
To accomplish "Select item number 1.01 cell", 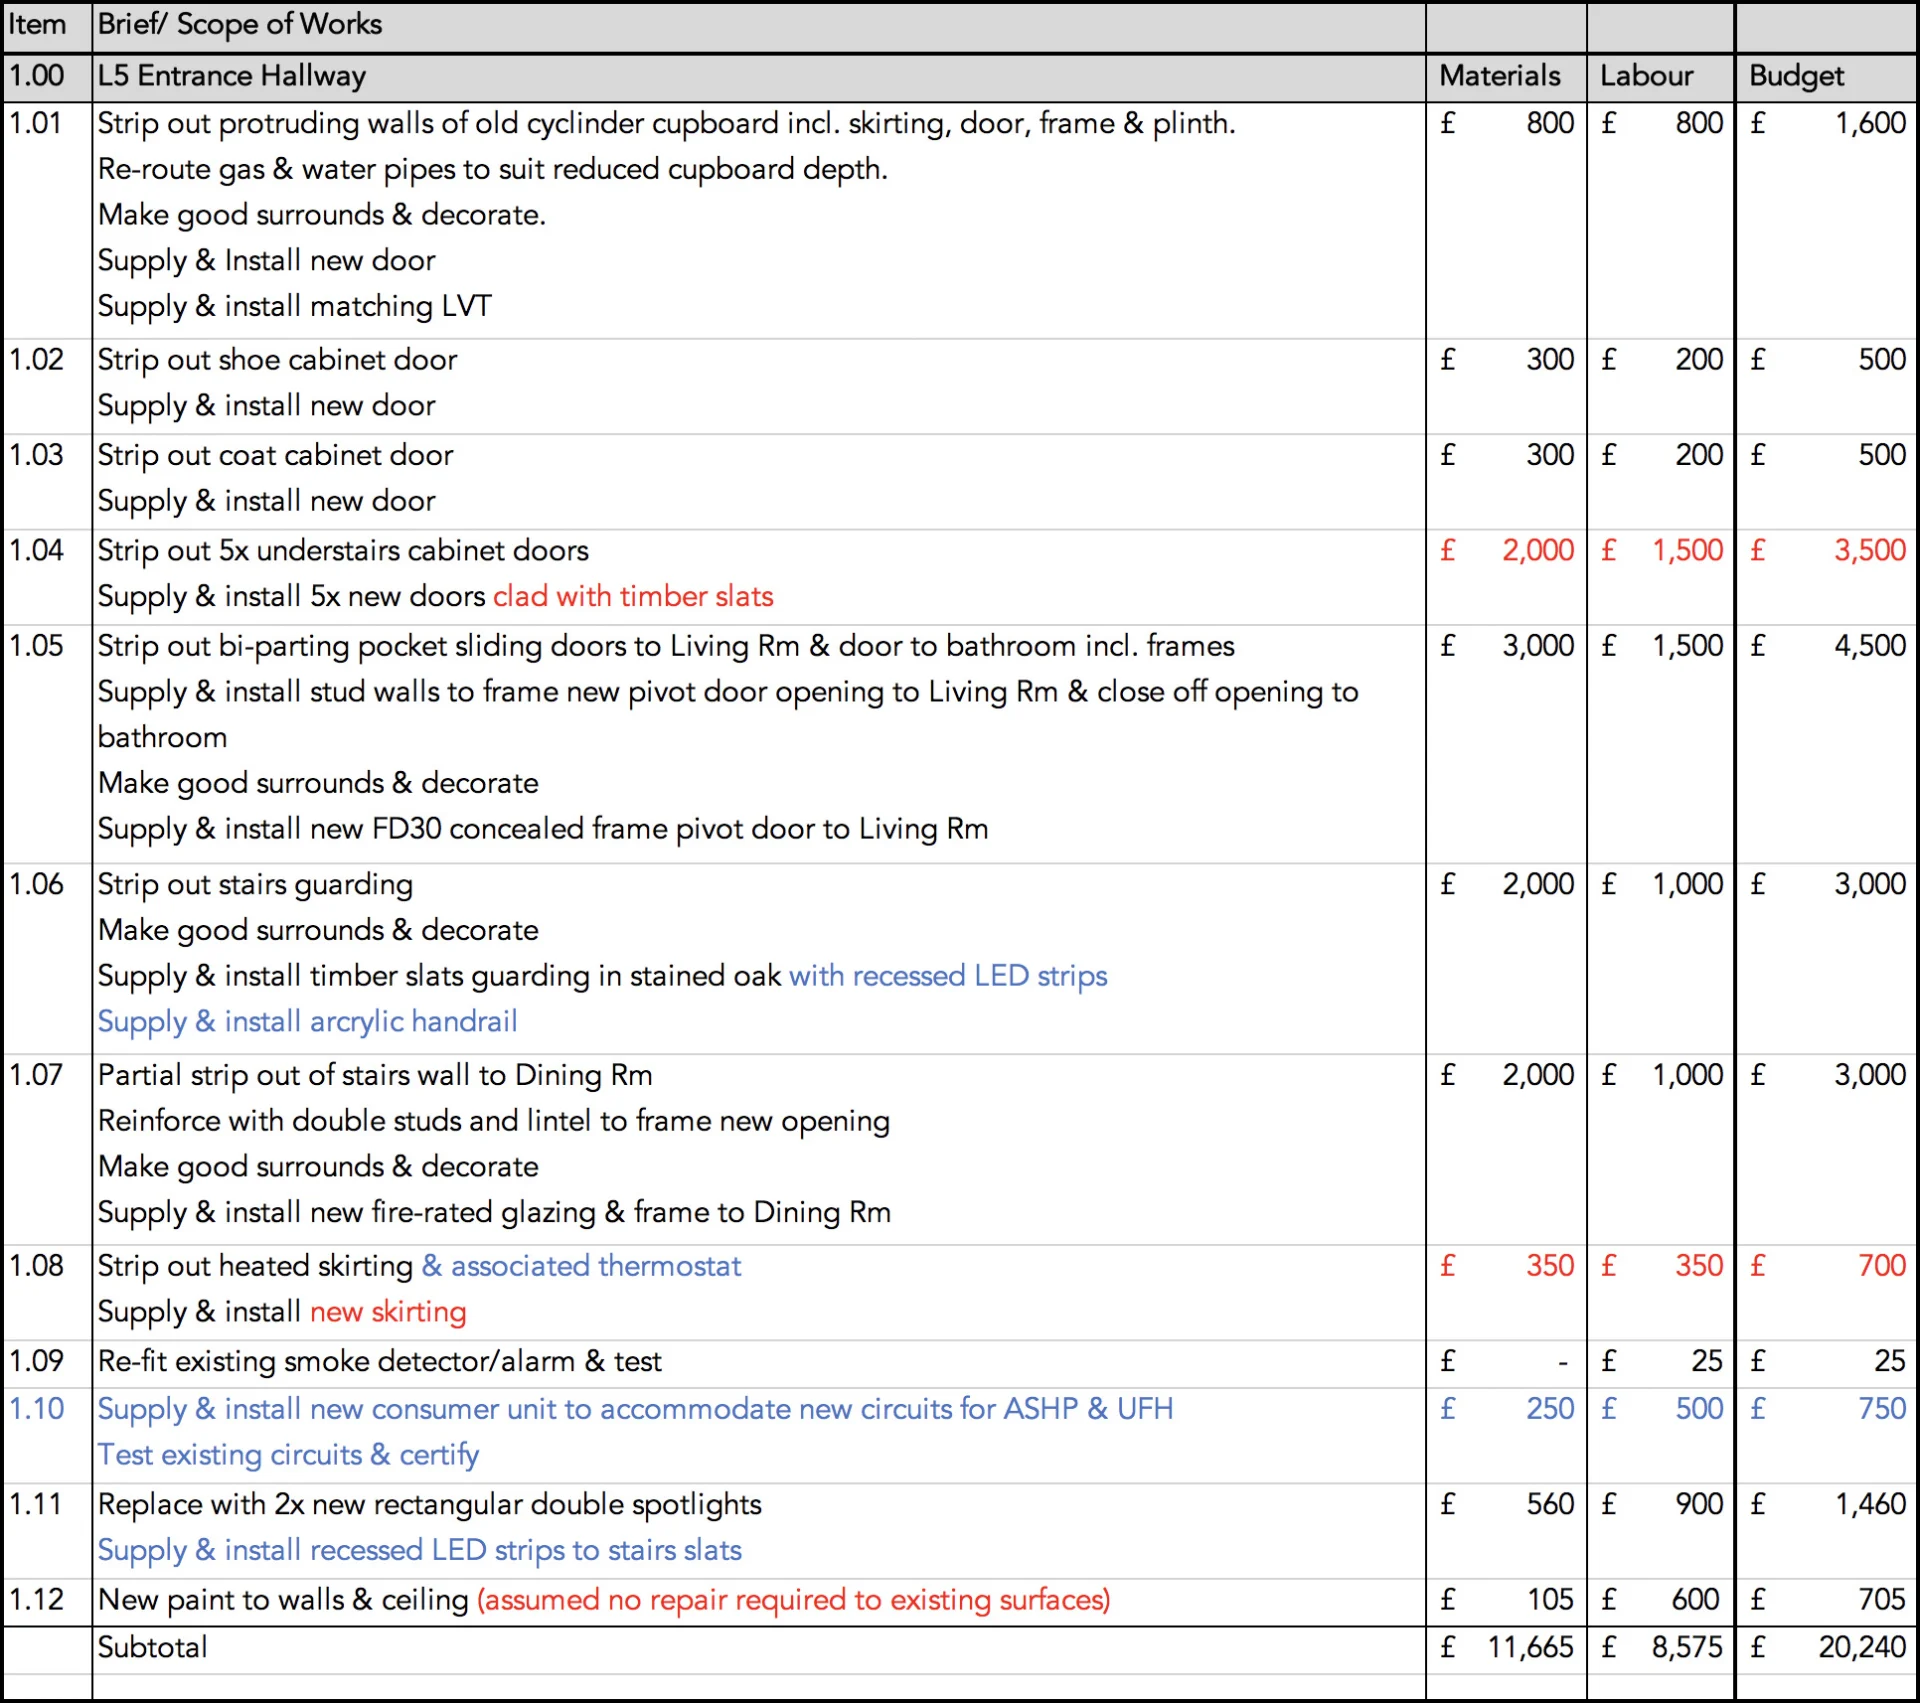I will point(36,123).
